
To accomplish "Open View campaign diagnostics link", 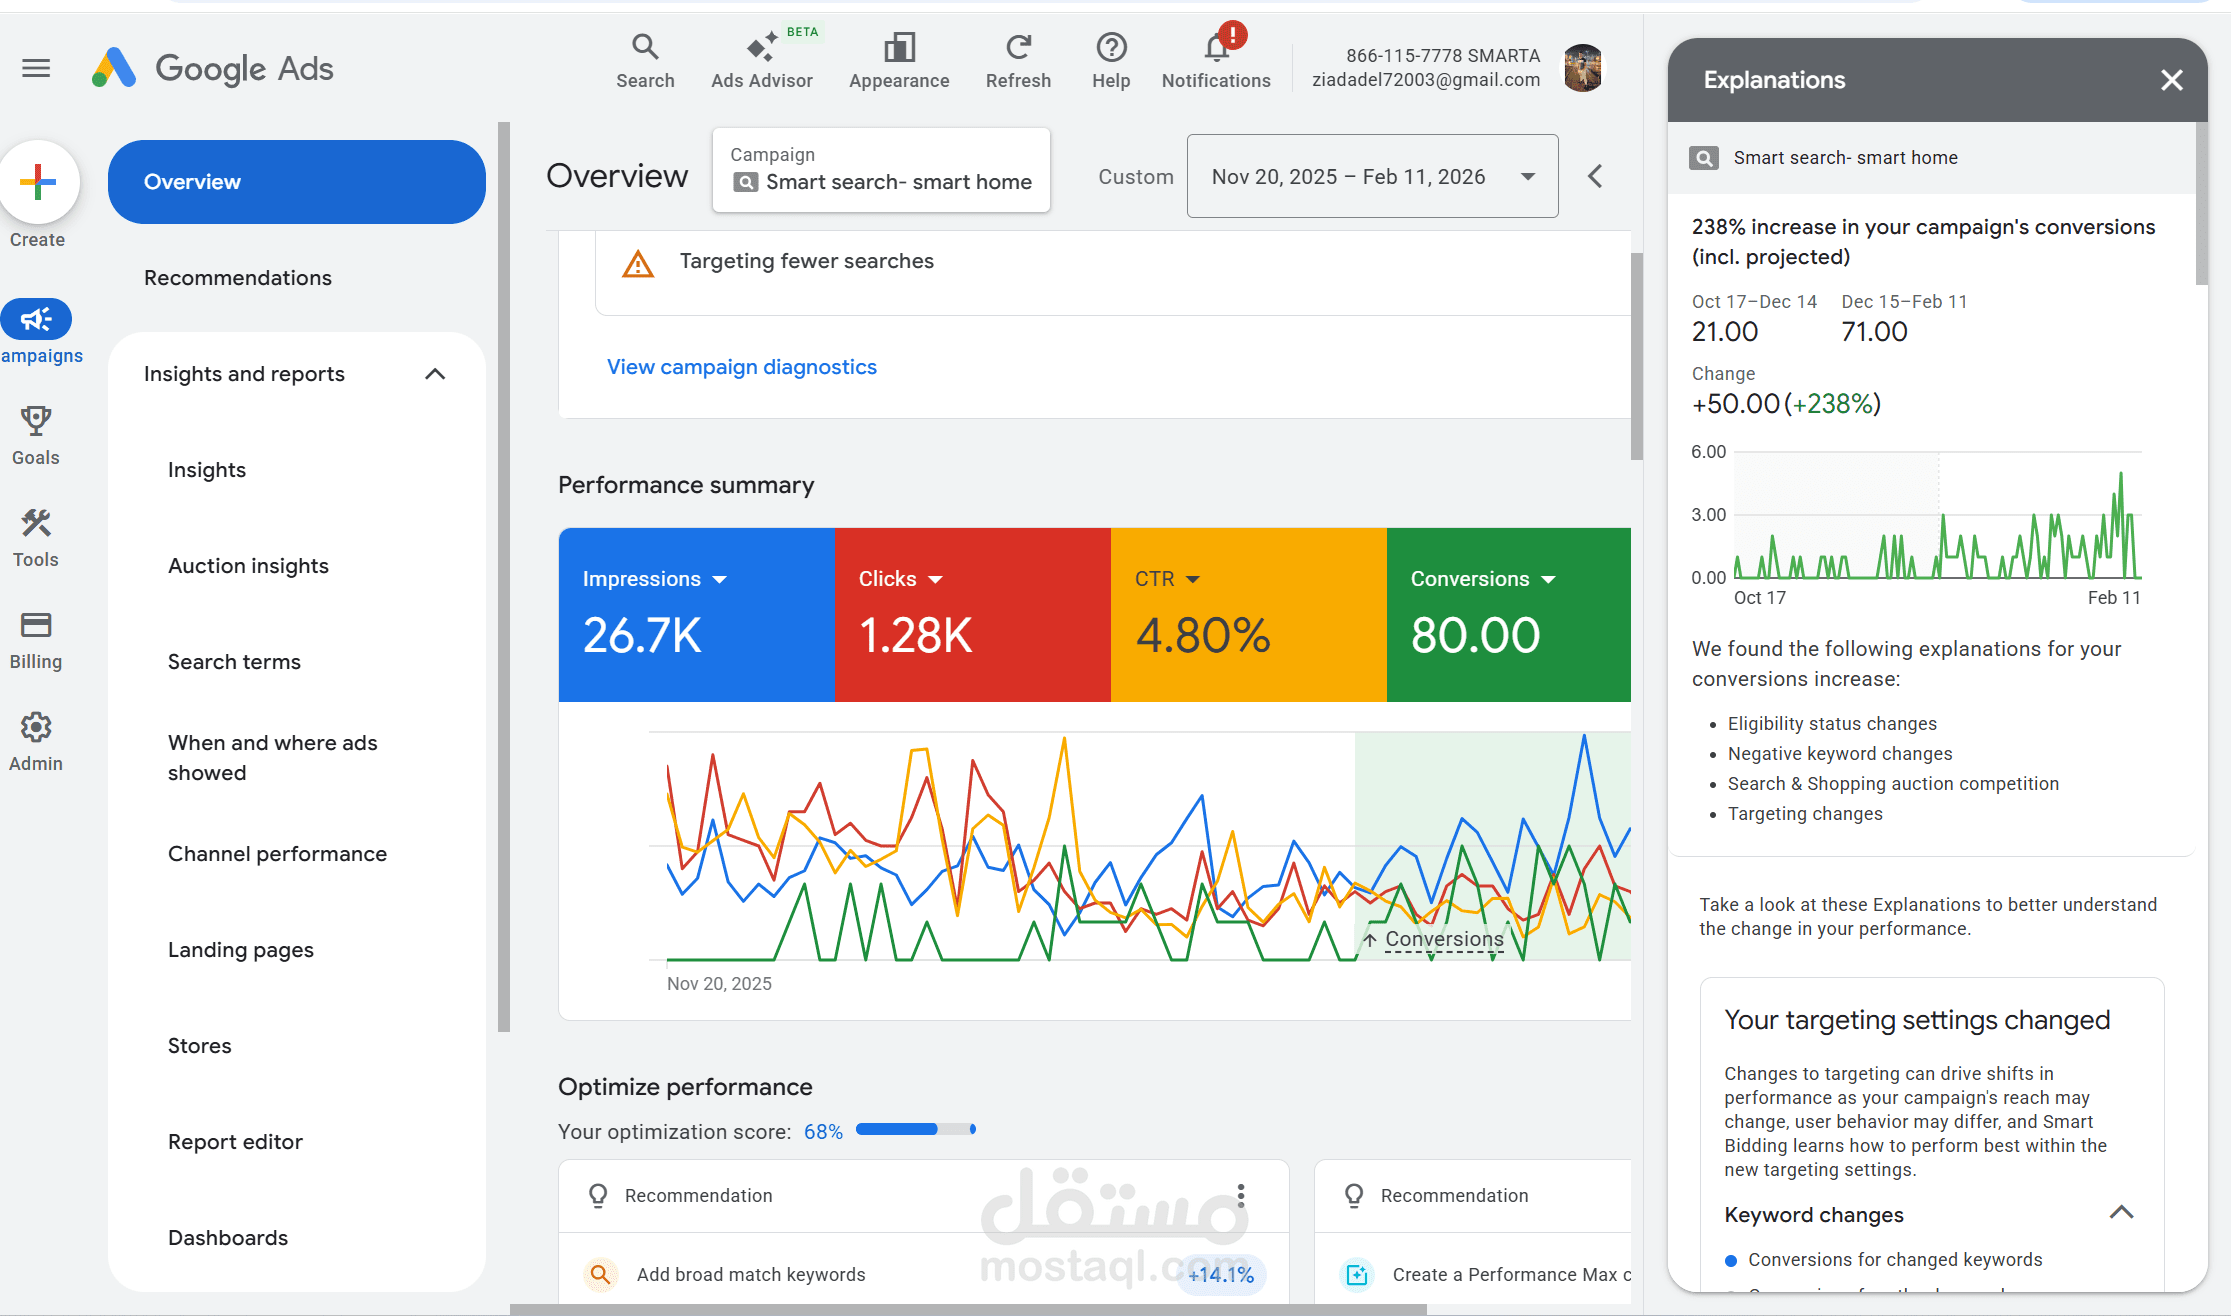I will point(741,367).
